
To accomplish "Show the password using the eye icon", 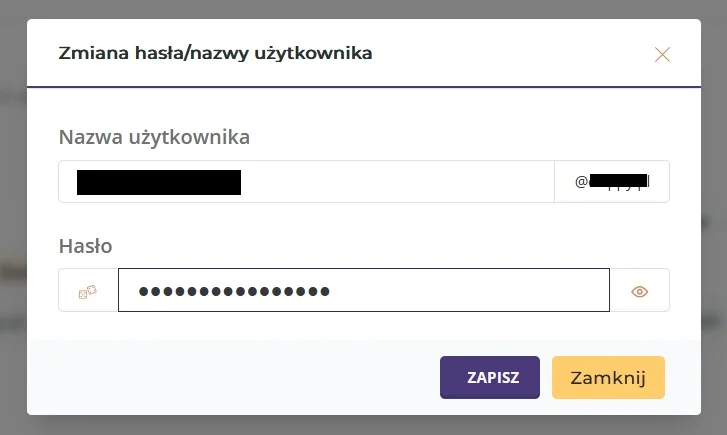I will (639, 291).
